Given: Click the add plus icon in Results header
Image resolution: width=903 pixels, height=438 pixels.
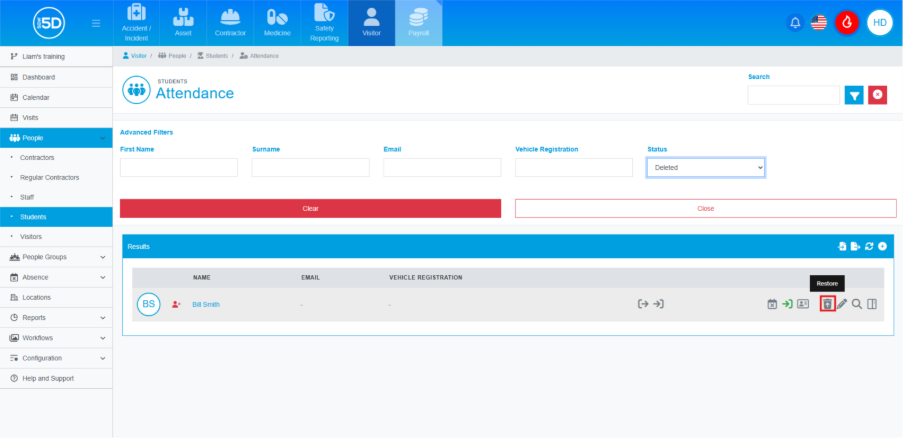Looking at the screenshot, I should 882,246.
